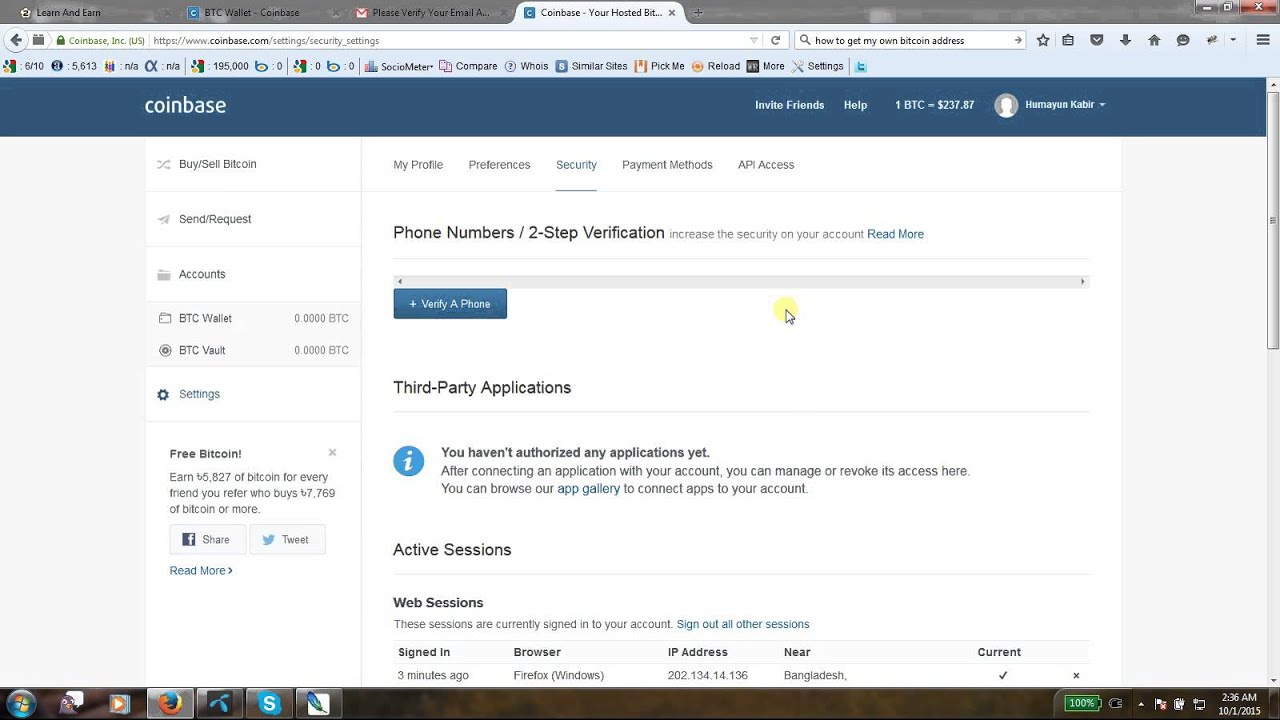1280x720 pixels.
Task: Click Read More beside 2-Step Verification
Action: coord(895,234)
